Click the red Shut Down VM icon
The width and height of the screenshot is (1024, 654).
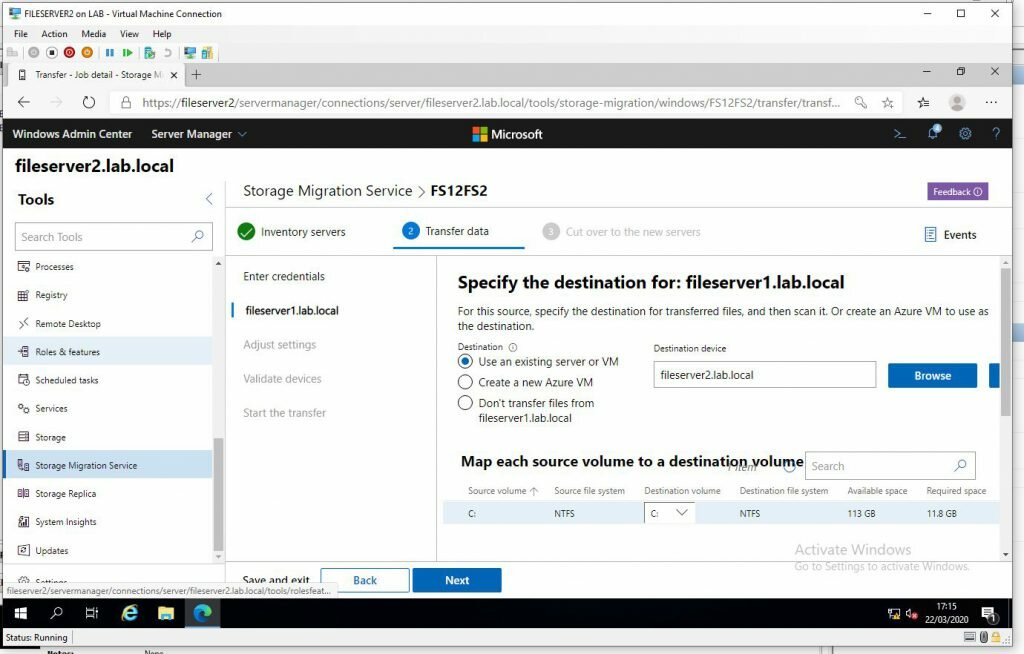(69, 53)
